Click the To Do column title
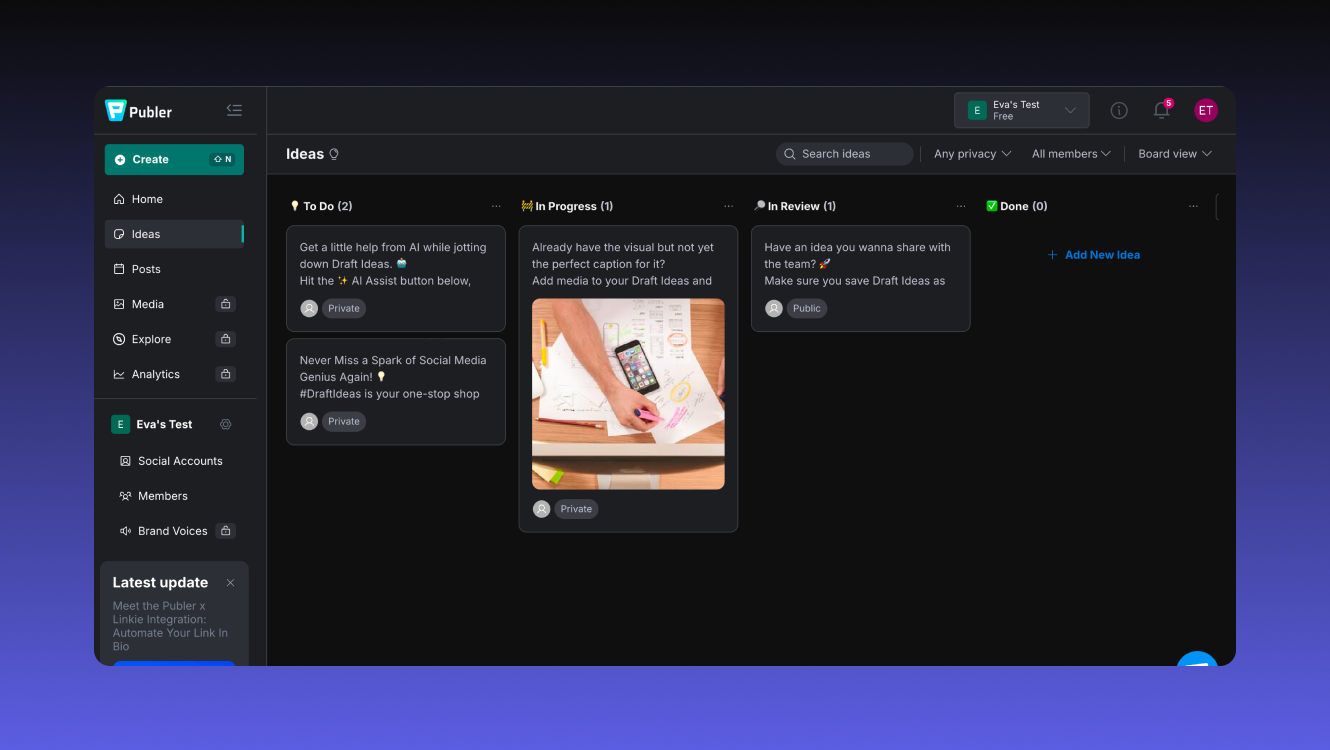The image size is (1330, 750). [x=321, y=206]
